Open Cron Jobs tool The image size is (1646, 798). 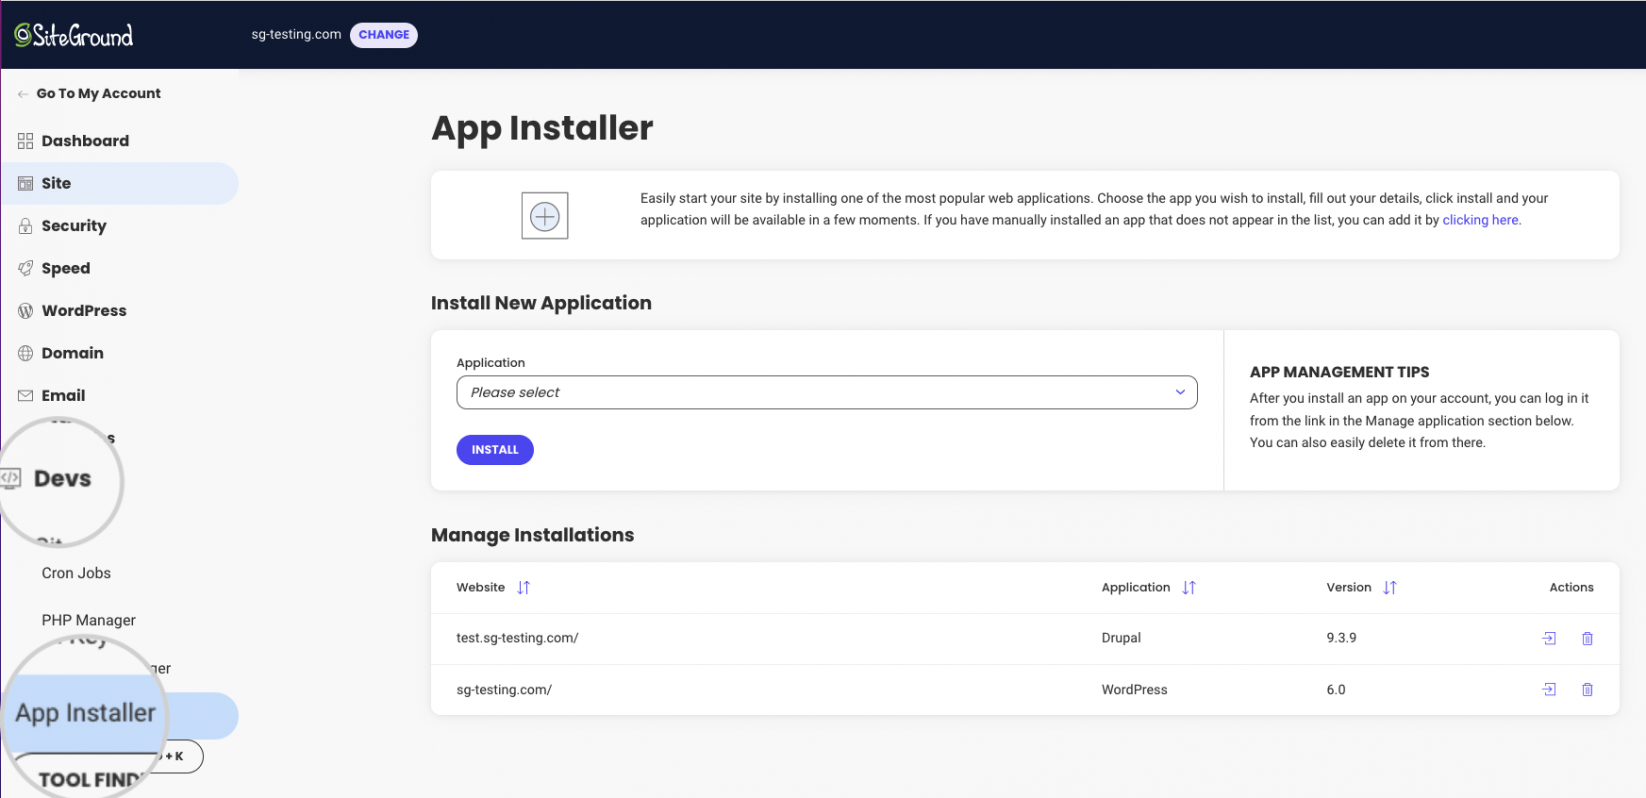tap(76, 573)
